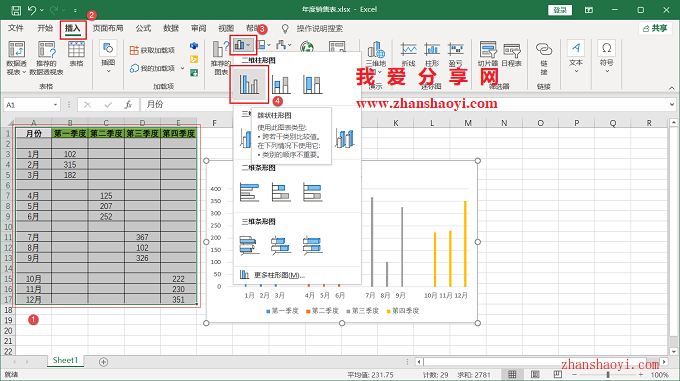Image resolution: width=680 pixels, height=381 pixels.
Task: Open the Text (文本) dropdown
Action: tap(576, 57)
